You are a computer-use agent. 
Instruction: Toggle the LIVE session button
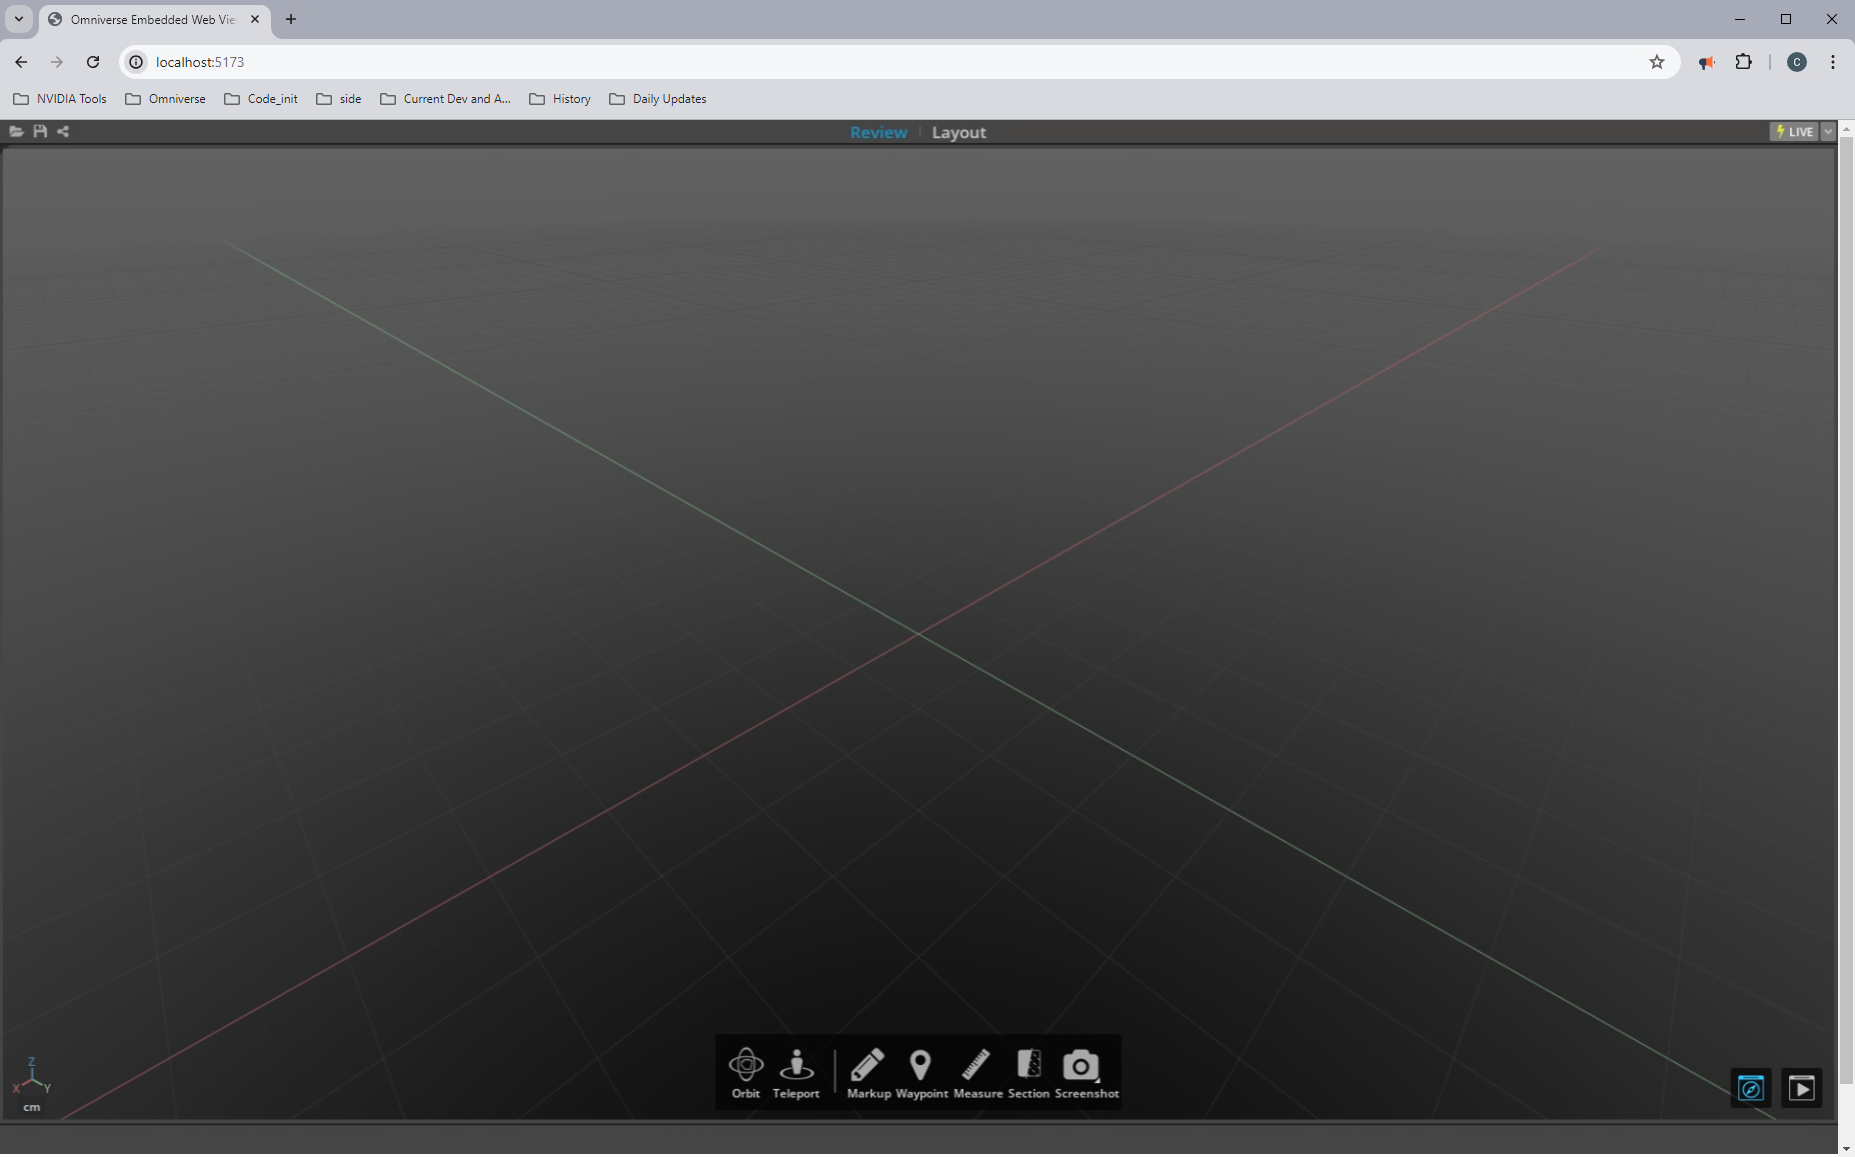coord(1794,131)
